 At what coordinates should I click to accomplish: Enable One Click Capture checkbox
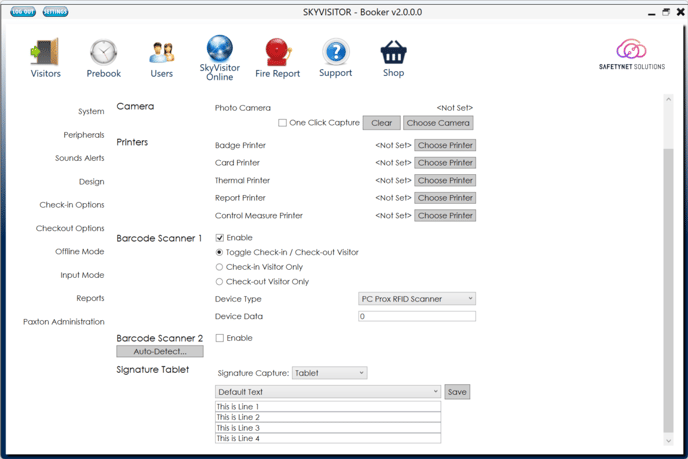pyautogui.click(x=283, y=123)
